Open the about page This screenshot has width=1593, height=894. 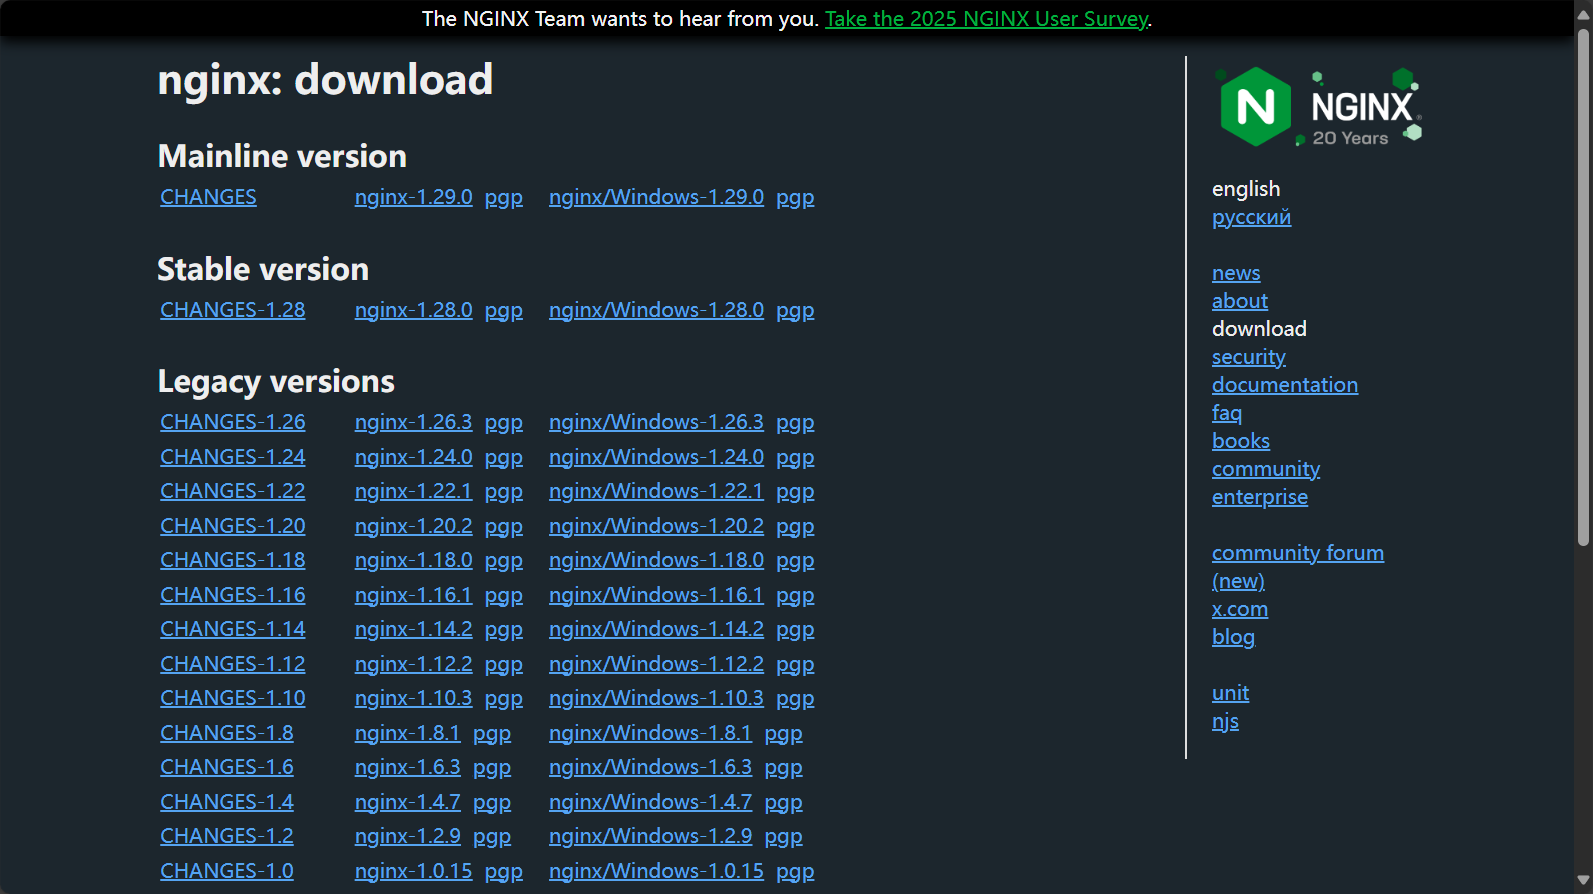point(1240,301)
